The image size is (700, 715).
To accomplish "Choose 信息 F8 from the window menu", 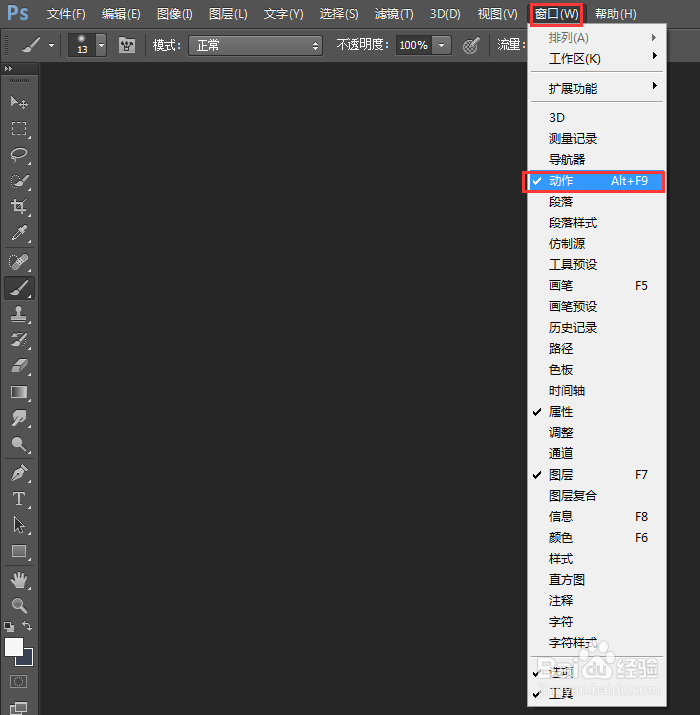I will (x=596, y=517).
